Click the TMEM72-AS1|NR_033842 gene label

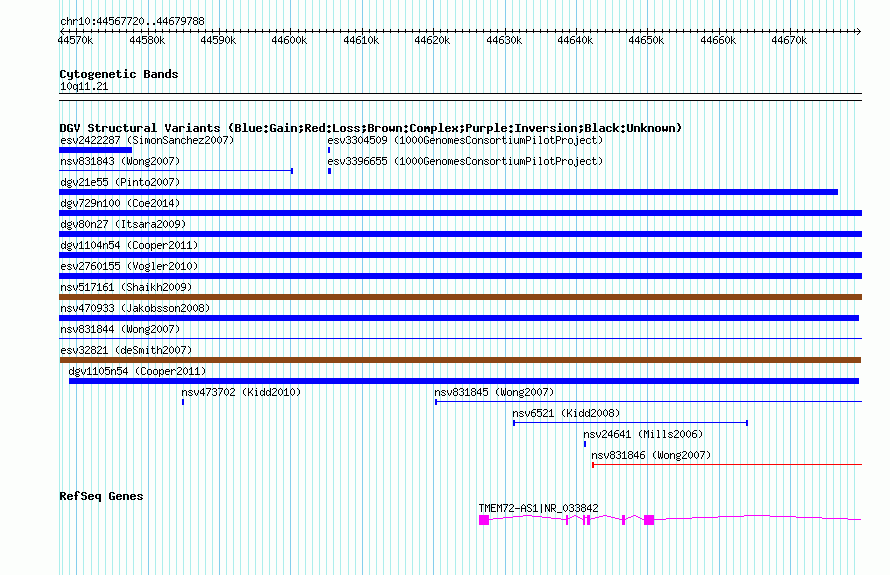point(538,508)
